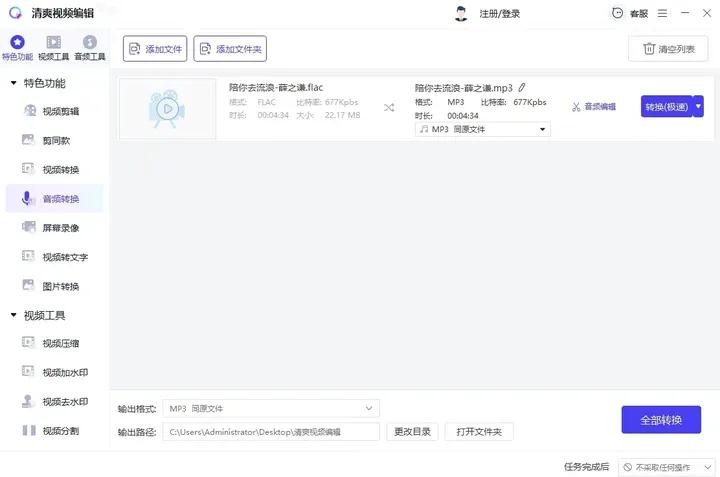The height and width of the screenshot is (477, 720).
Task: Select 屏幕录像 screen recording tool
Action: (60, 228)
